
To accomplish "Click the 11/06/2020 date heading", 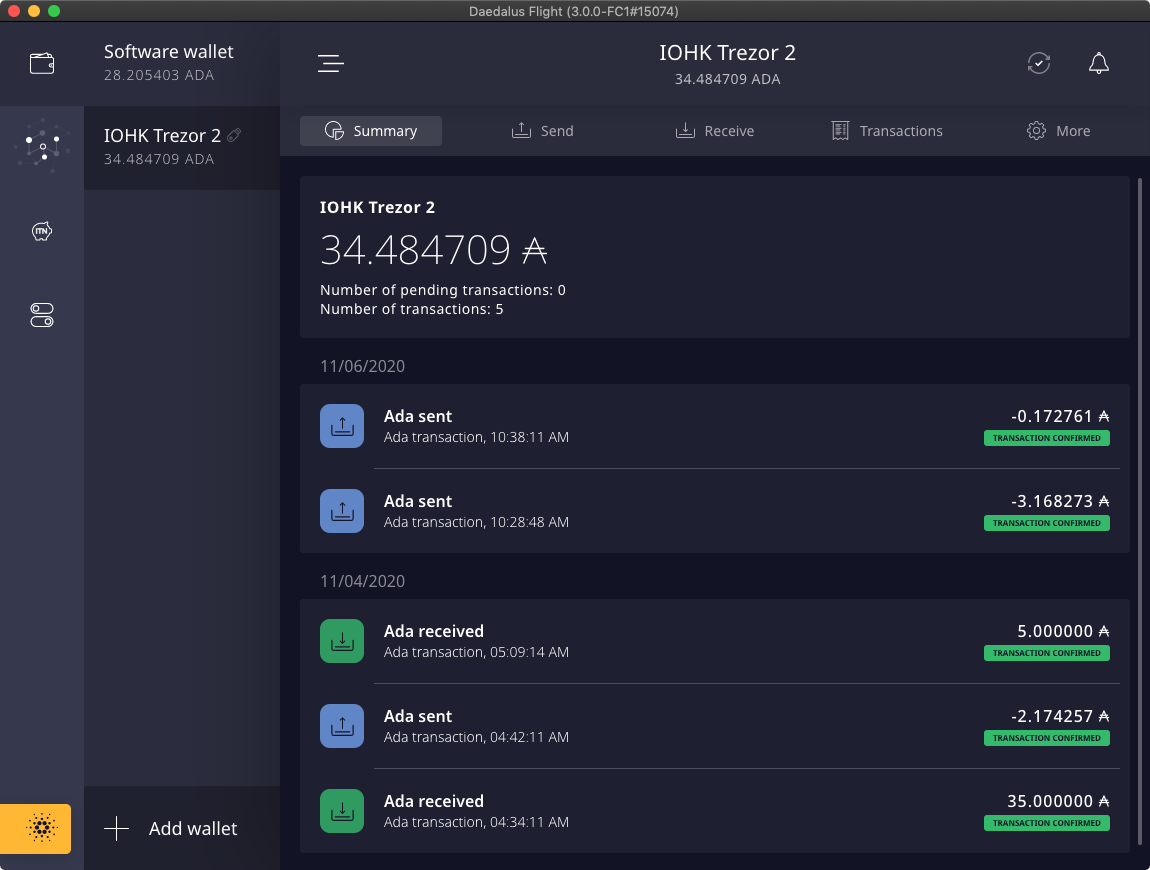I will coord(362,366).
